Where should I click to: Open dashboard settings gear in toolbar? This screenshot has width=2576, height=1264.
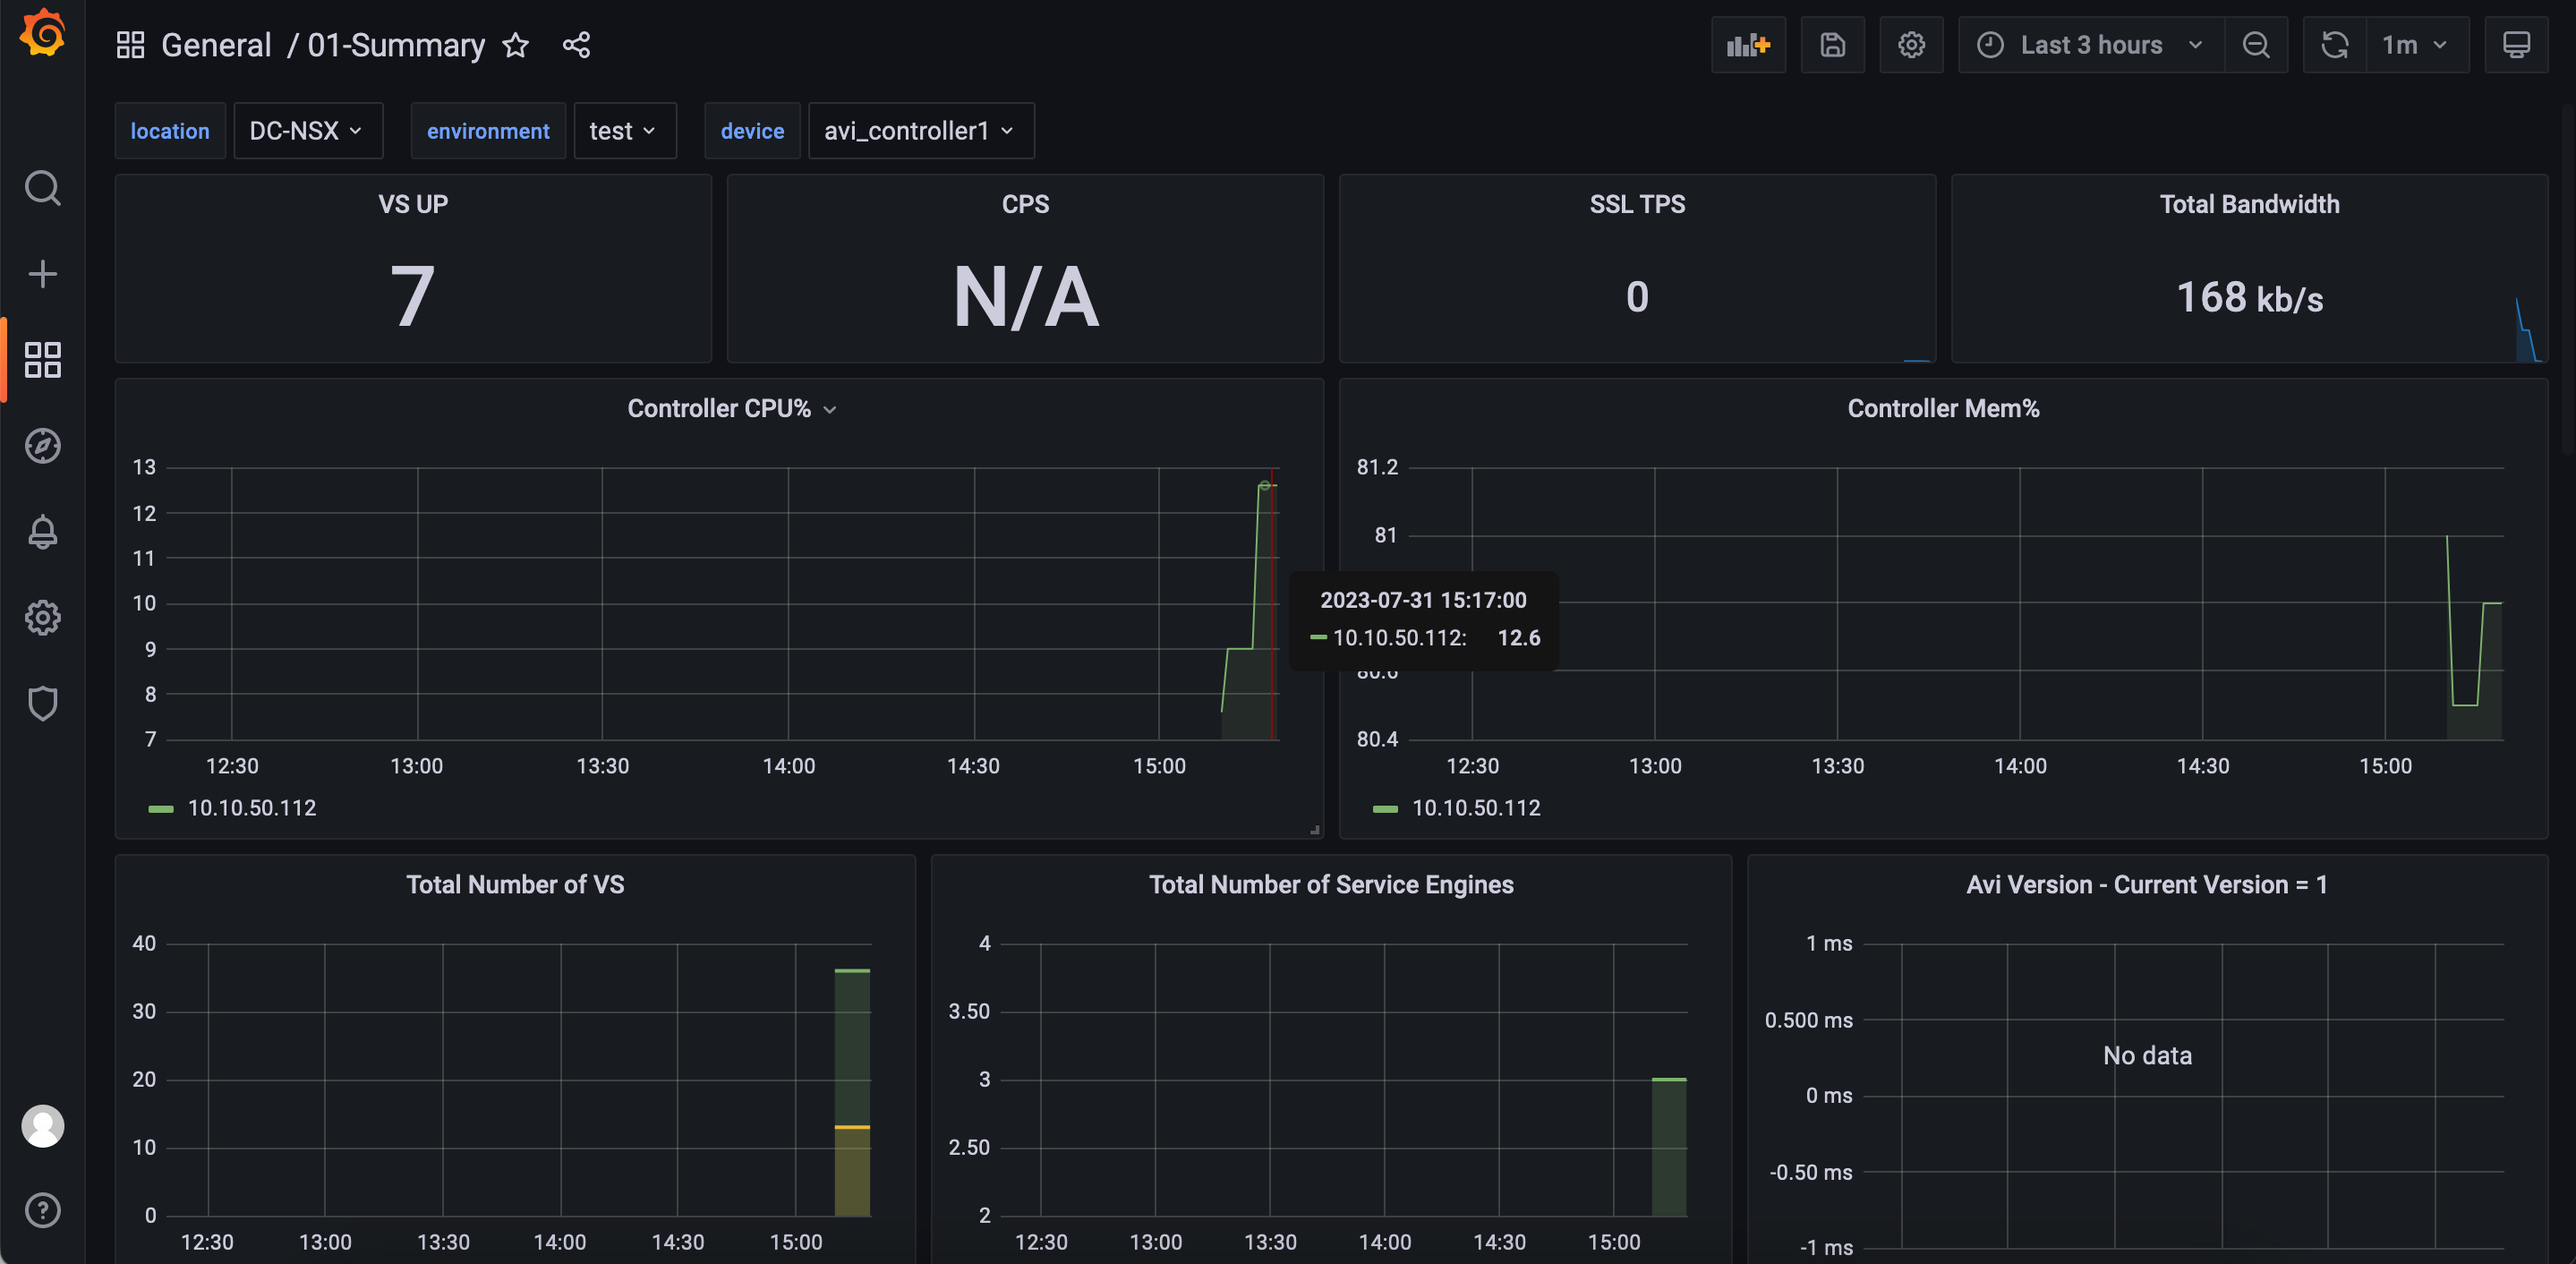coord(1911,45)
